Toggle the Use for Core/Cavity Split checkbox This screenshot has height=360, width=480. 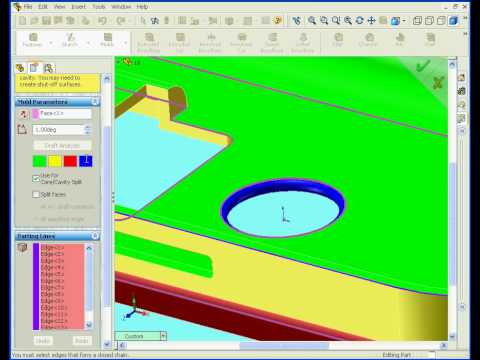click(36, 179)
